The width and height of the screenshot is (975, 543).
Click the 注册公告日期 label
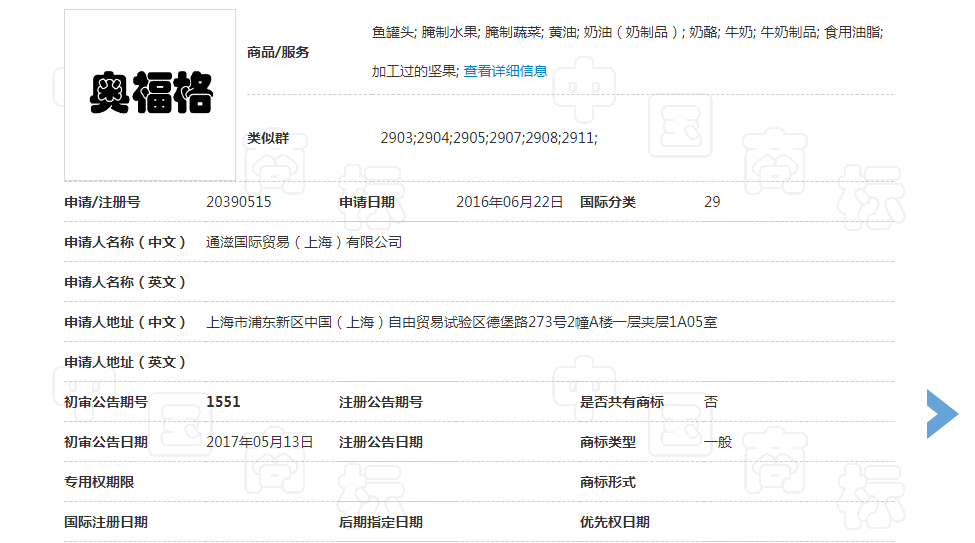point(381,442)
